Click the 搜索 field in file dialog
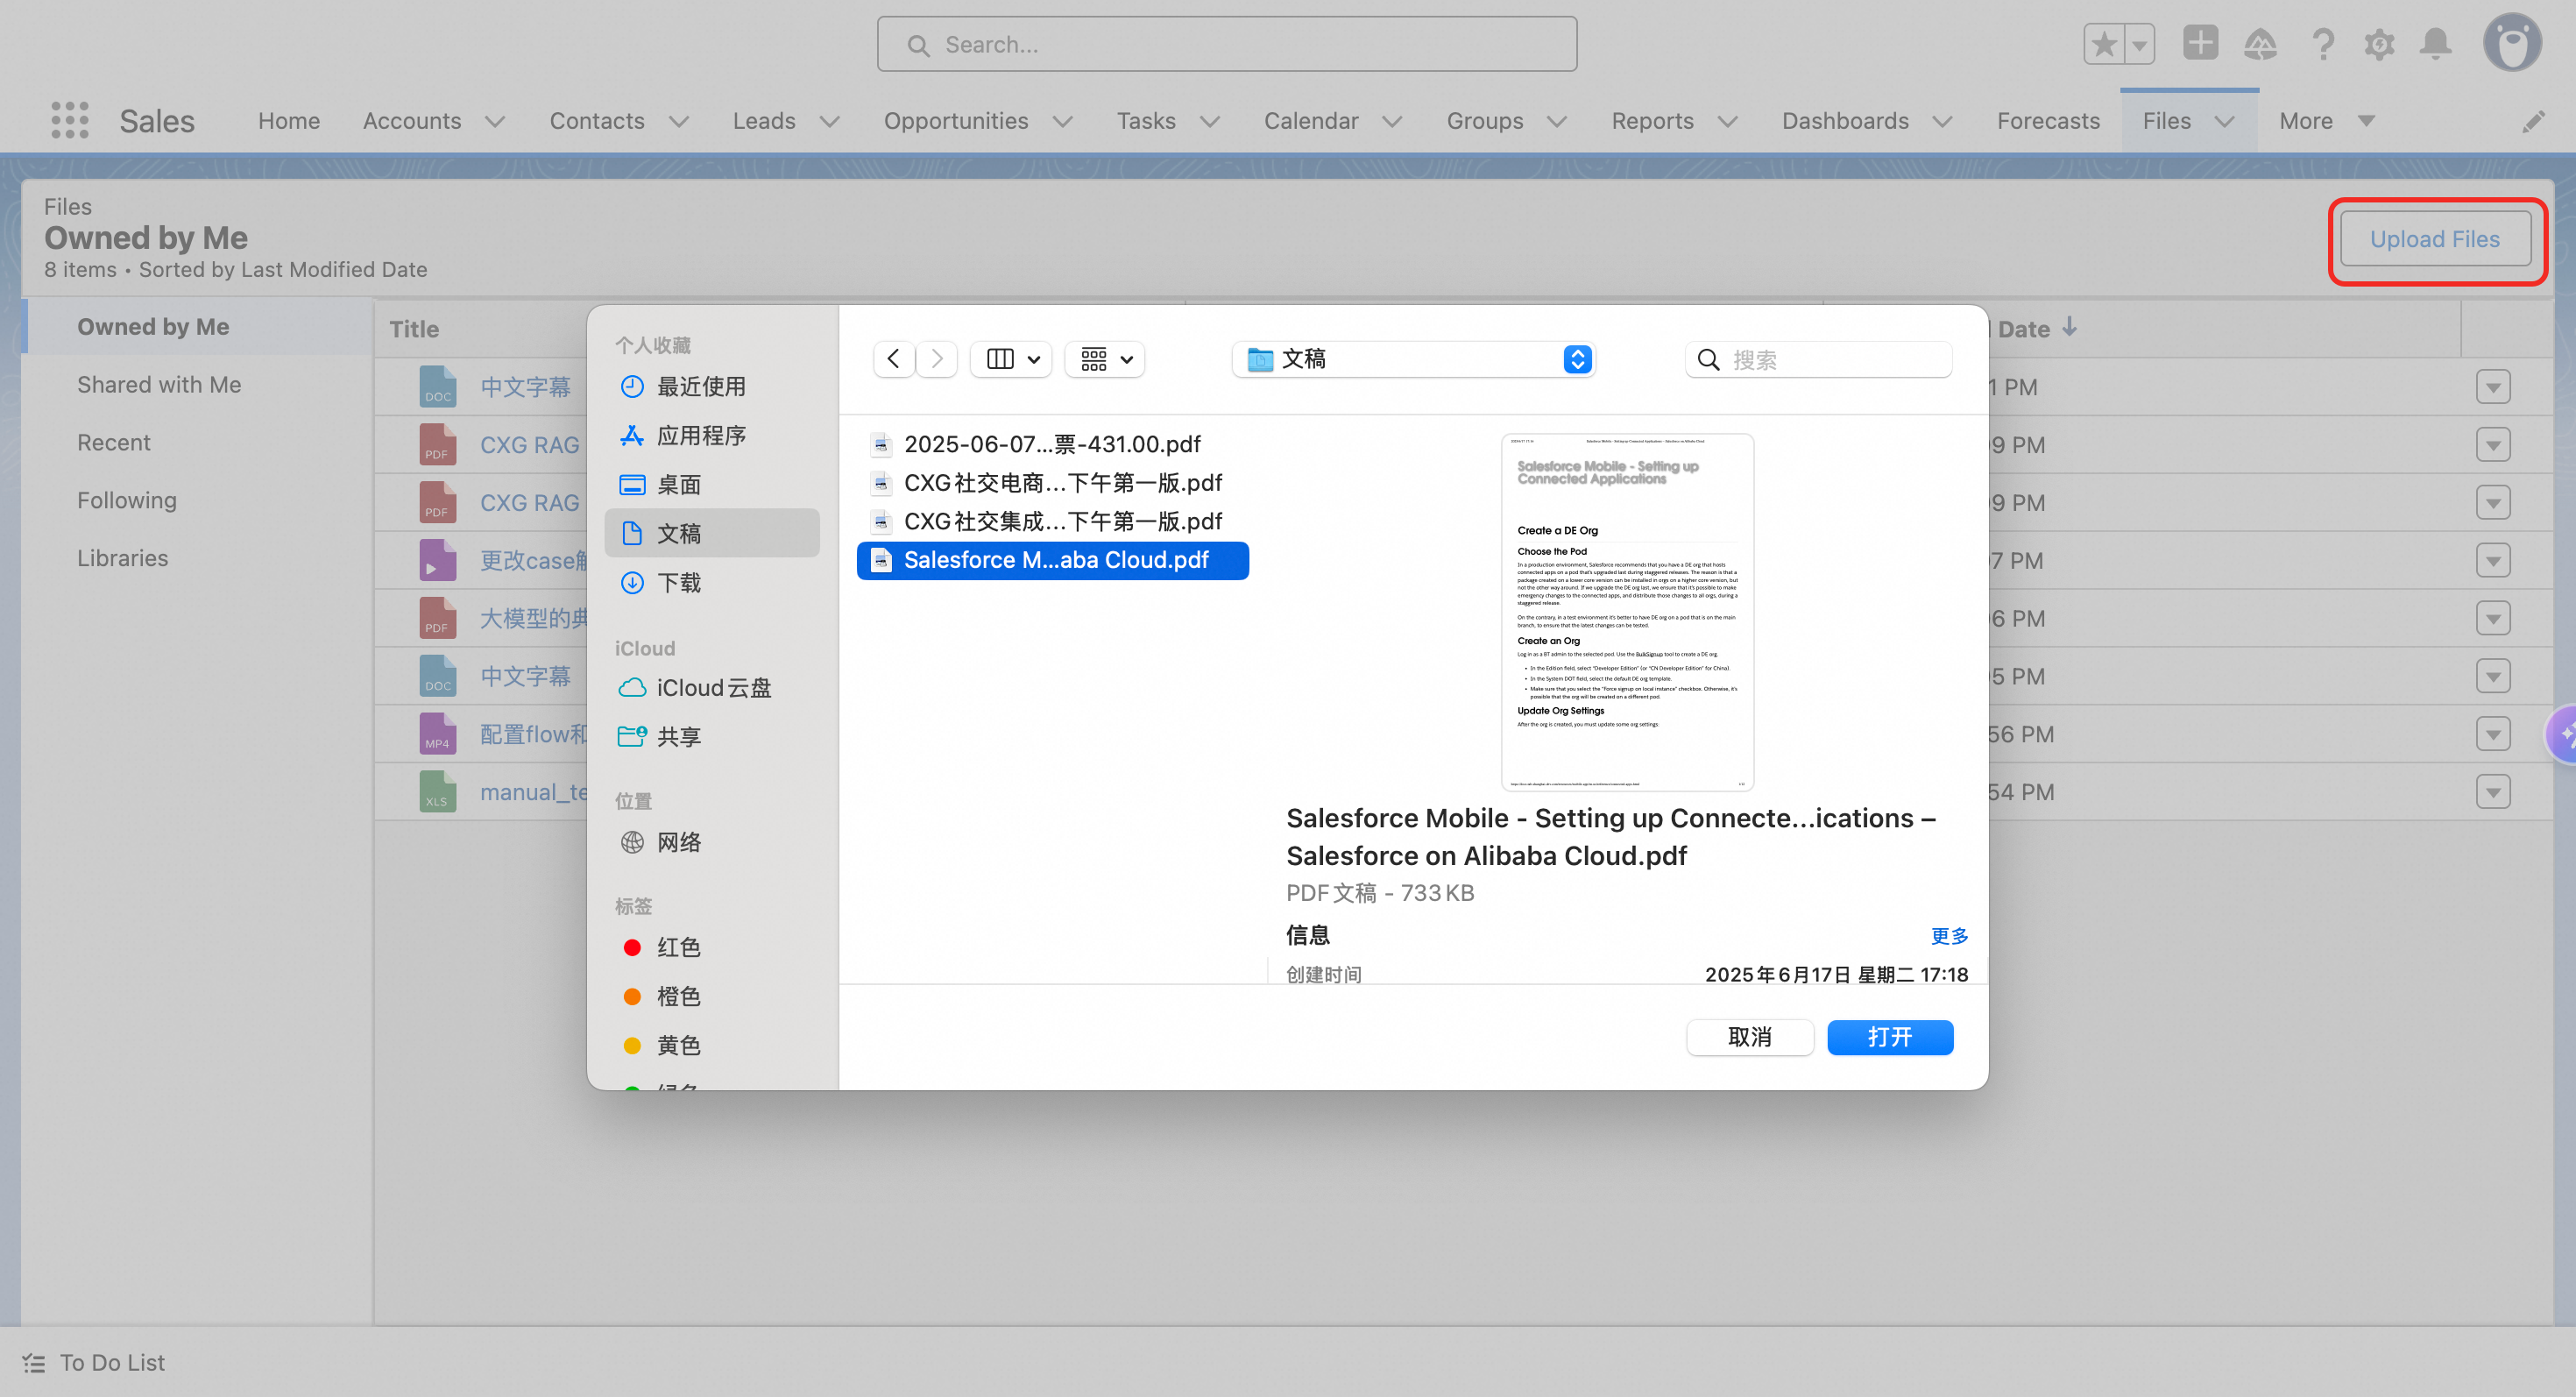 click(x=1818, y=359)
